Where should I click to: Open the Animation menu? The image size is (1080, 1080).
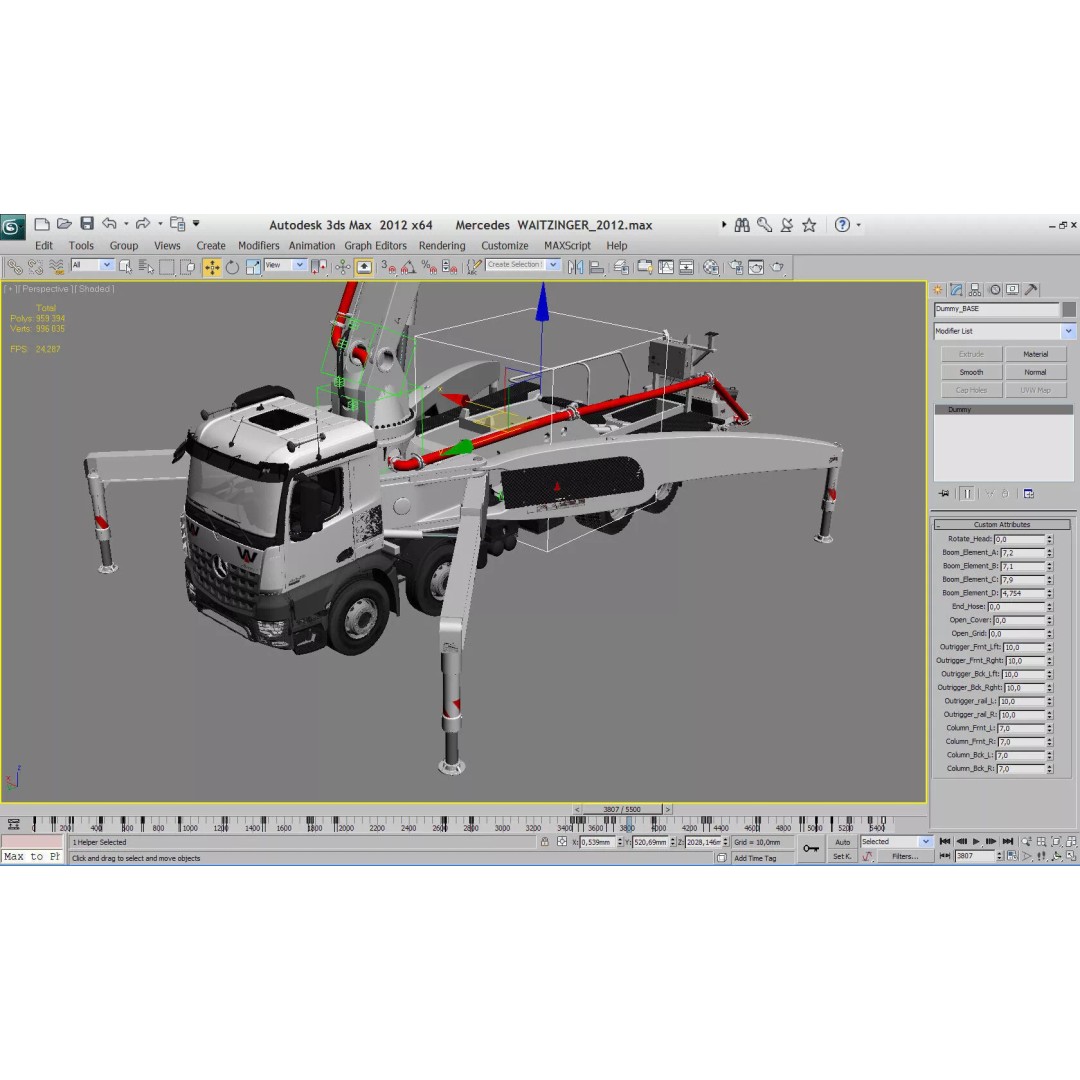(x=312, y=245)
